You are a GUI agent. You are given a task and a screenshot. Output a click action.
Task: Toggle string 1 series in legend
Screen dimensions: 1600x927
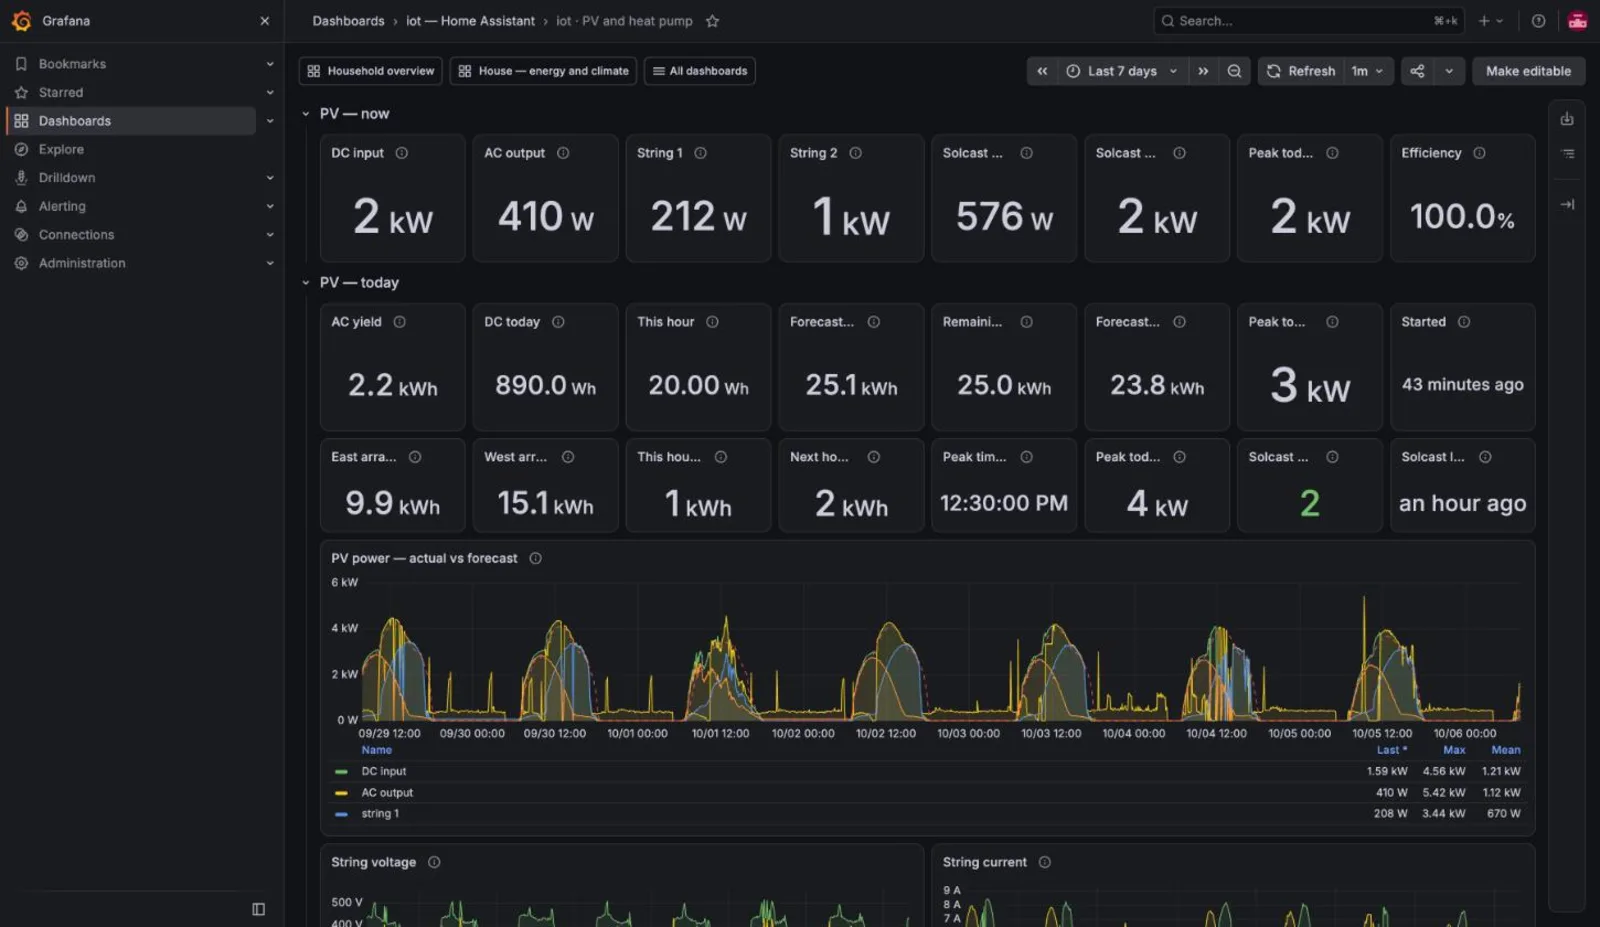379,814
